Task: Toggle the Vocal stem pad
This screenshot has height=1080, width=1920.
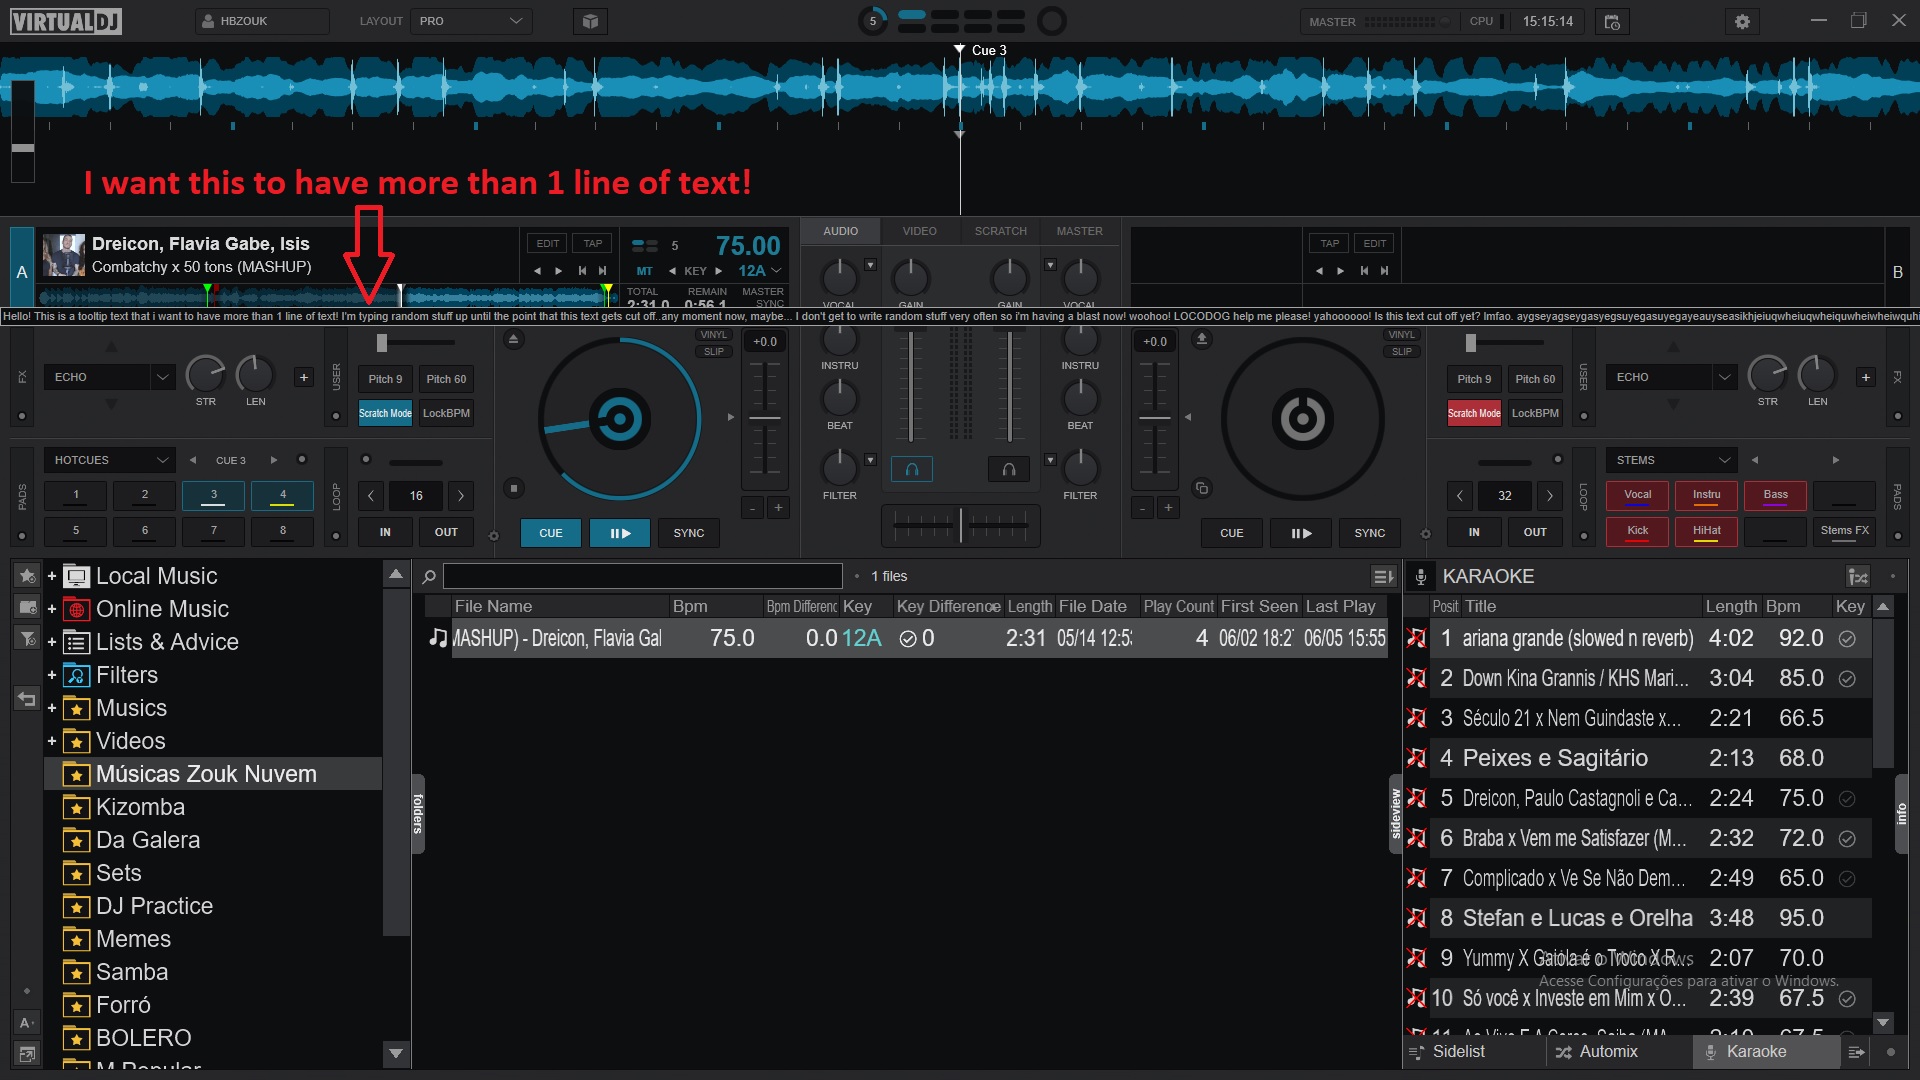Action: click(x=1637, y=495)
